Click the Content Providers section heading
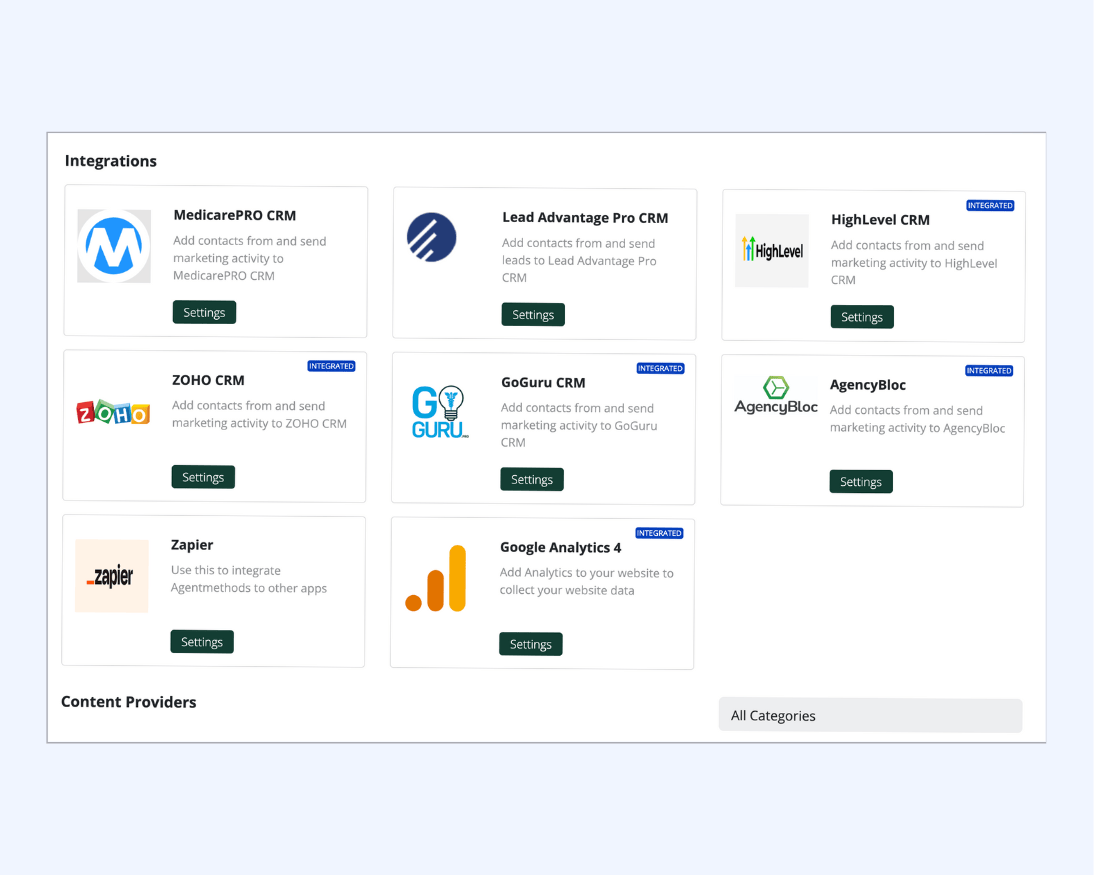This screenshot has height=875, width=1094. click(128, 702)
